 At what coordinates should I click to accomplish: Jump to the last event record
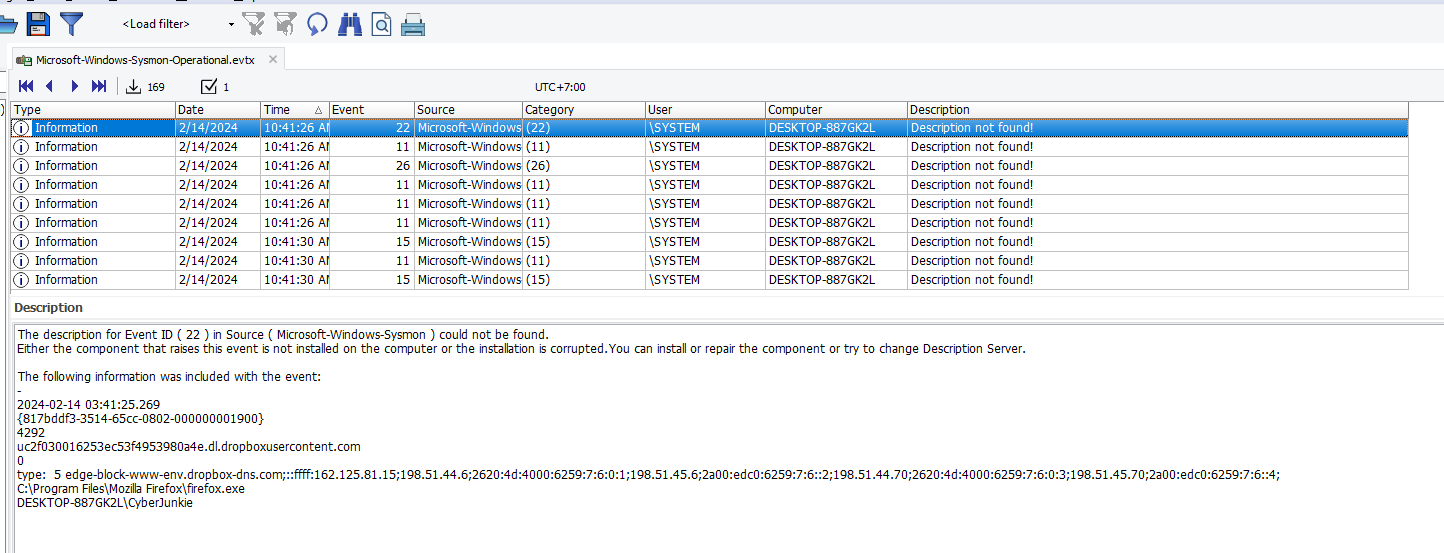pos(99,87)
